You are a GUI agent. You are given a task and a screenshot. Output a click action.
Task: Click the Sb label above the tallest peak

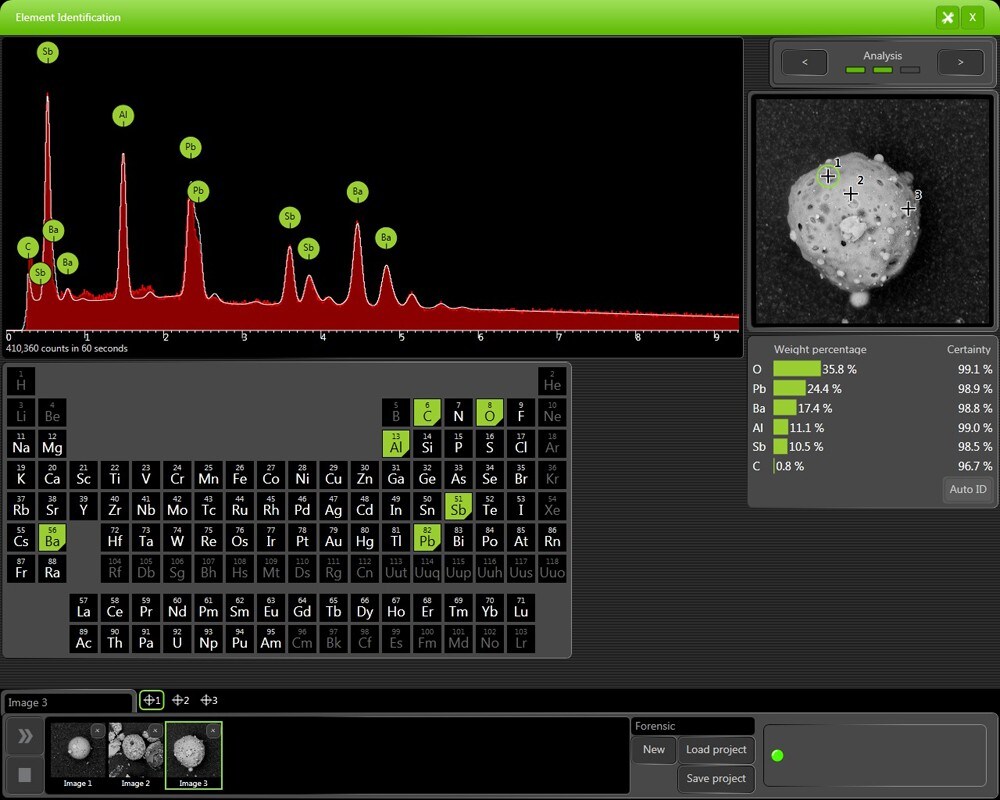click(47, 52)
